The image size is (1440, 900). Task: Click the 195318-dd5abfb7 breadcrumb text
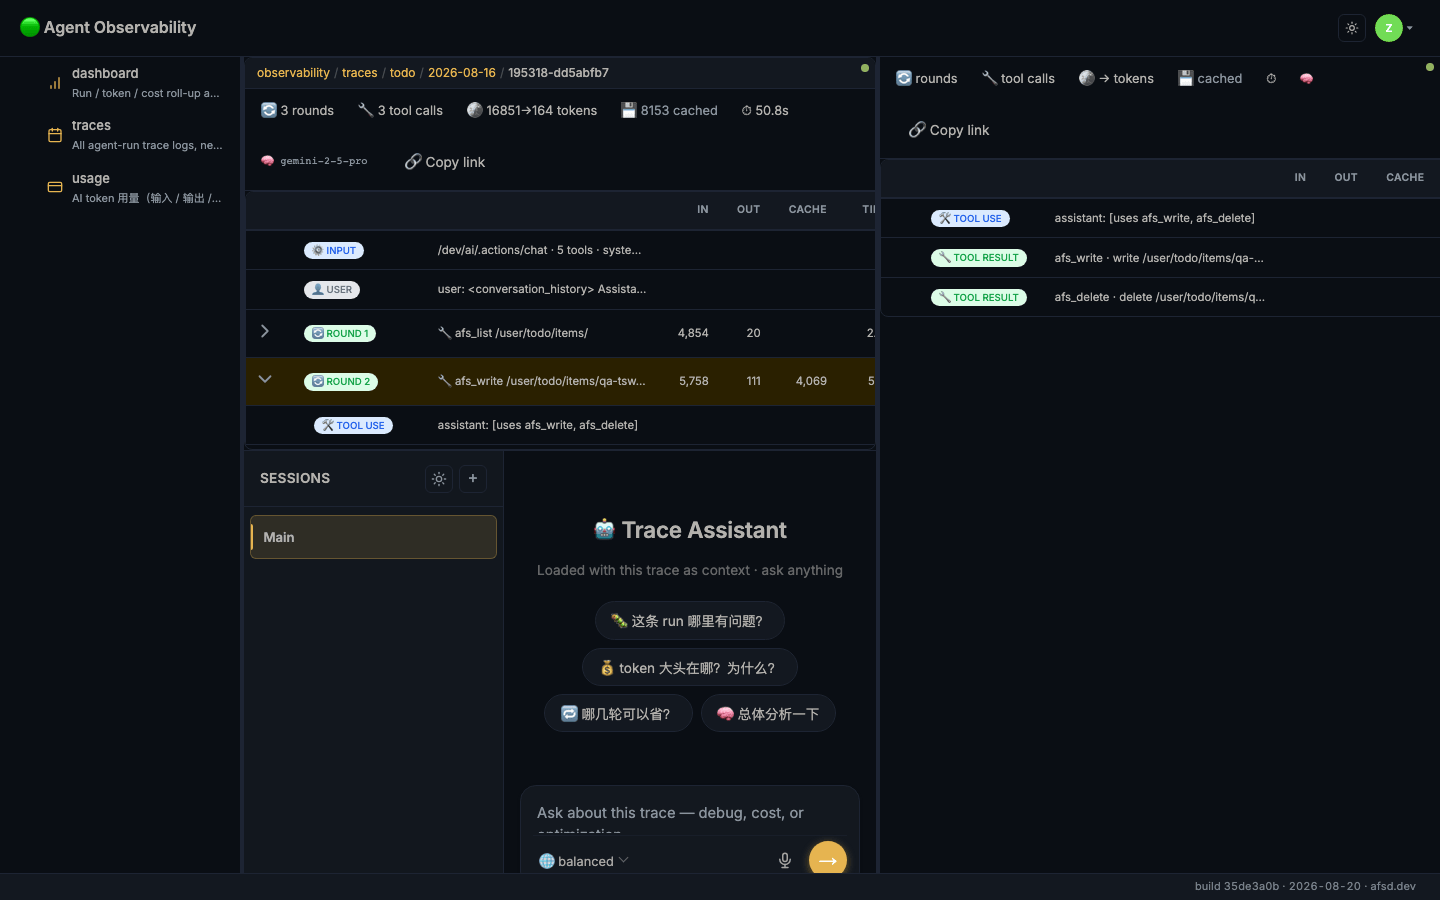(x=558, y=73)
